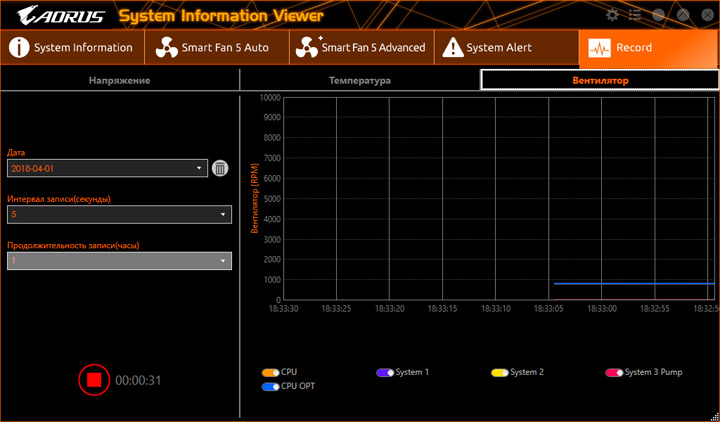
Task: Click the monitor icon for System Information
Action: click(20, 47)
